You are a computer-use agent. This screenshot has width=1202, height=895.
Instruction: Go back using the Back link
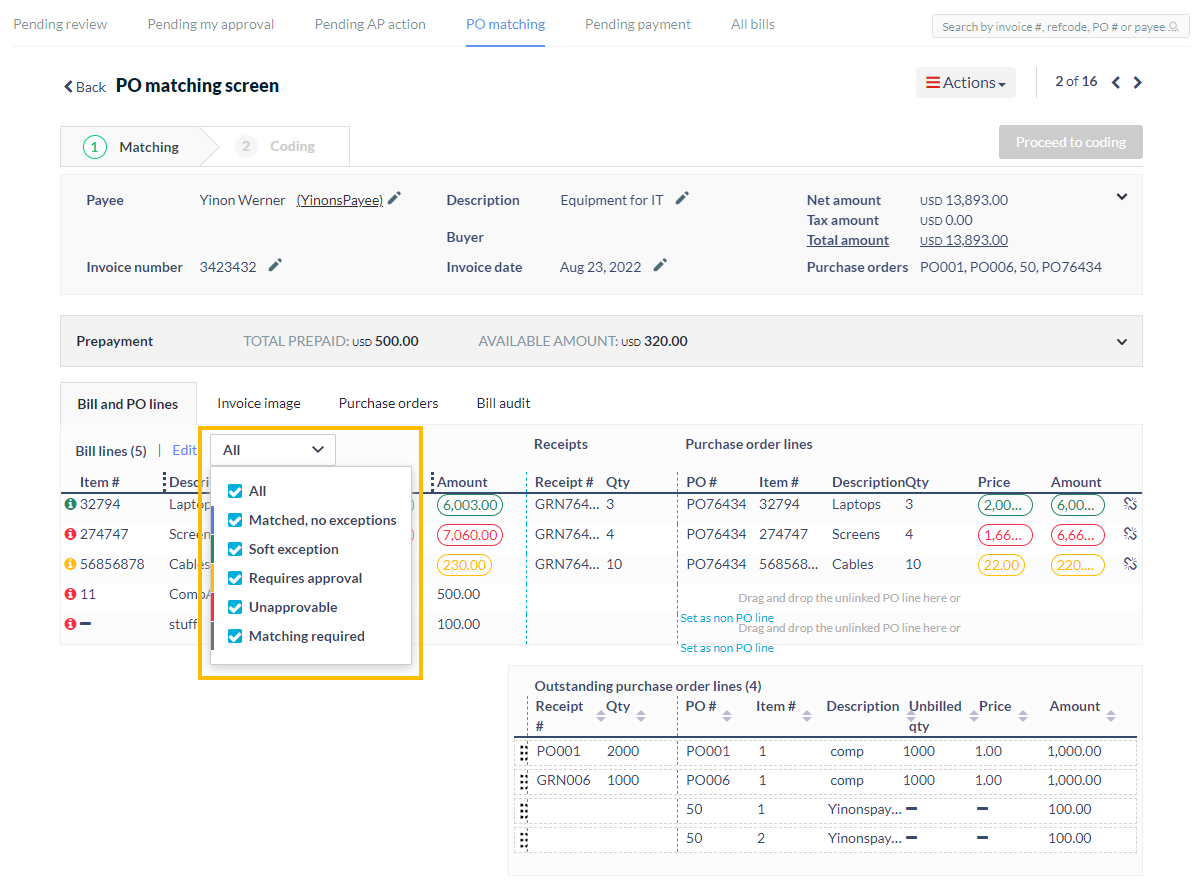click(85, 87)
